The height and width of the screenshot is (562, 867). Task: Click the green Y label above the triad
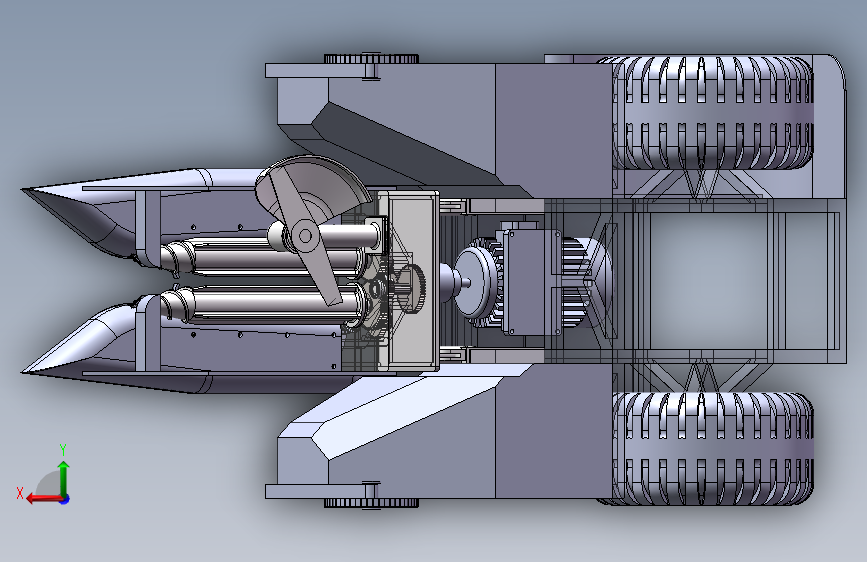[x=63, y=449]
